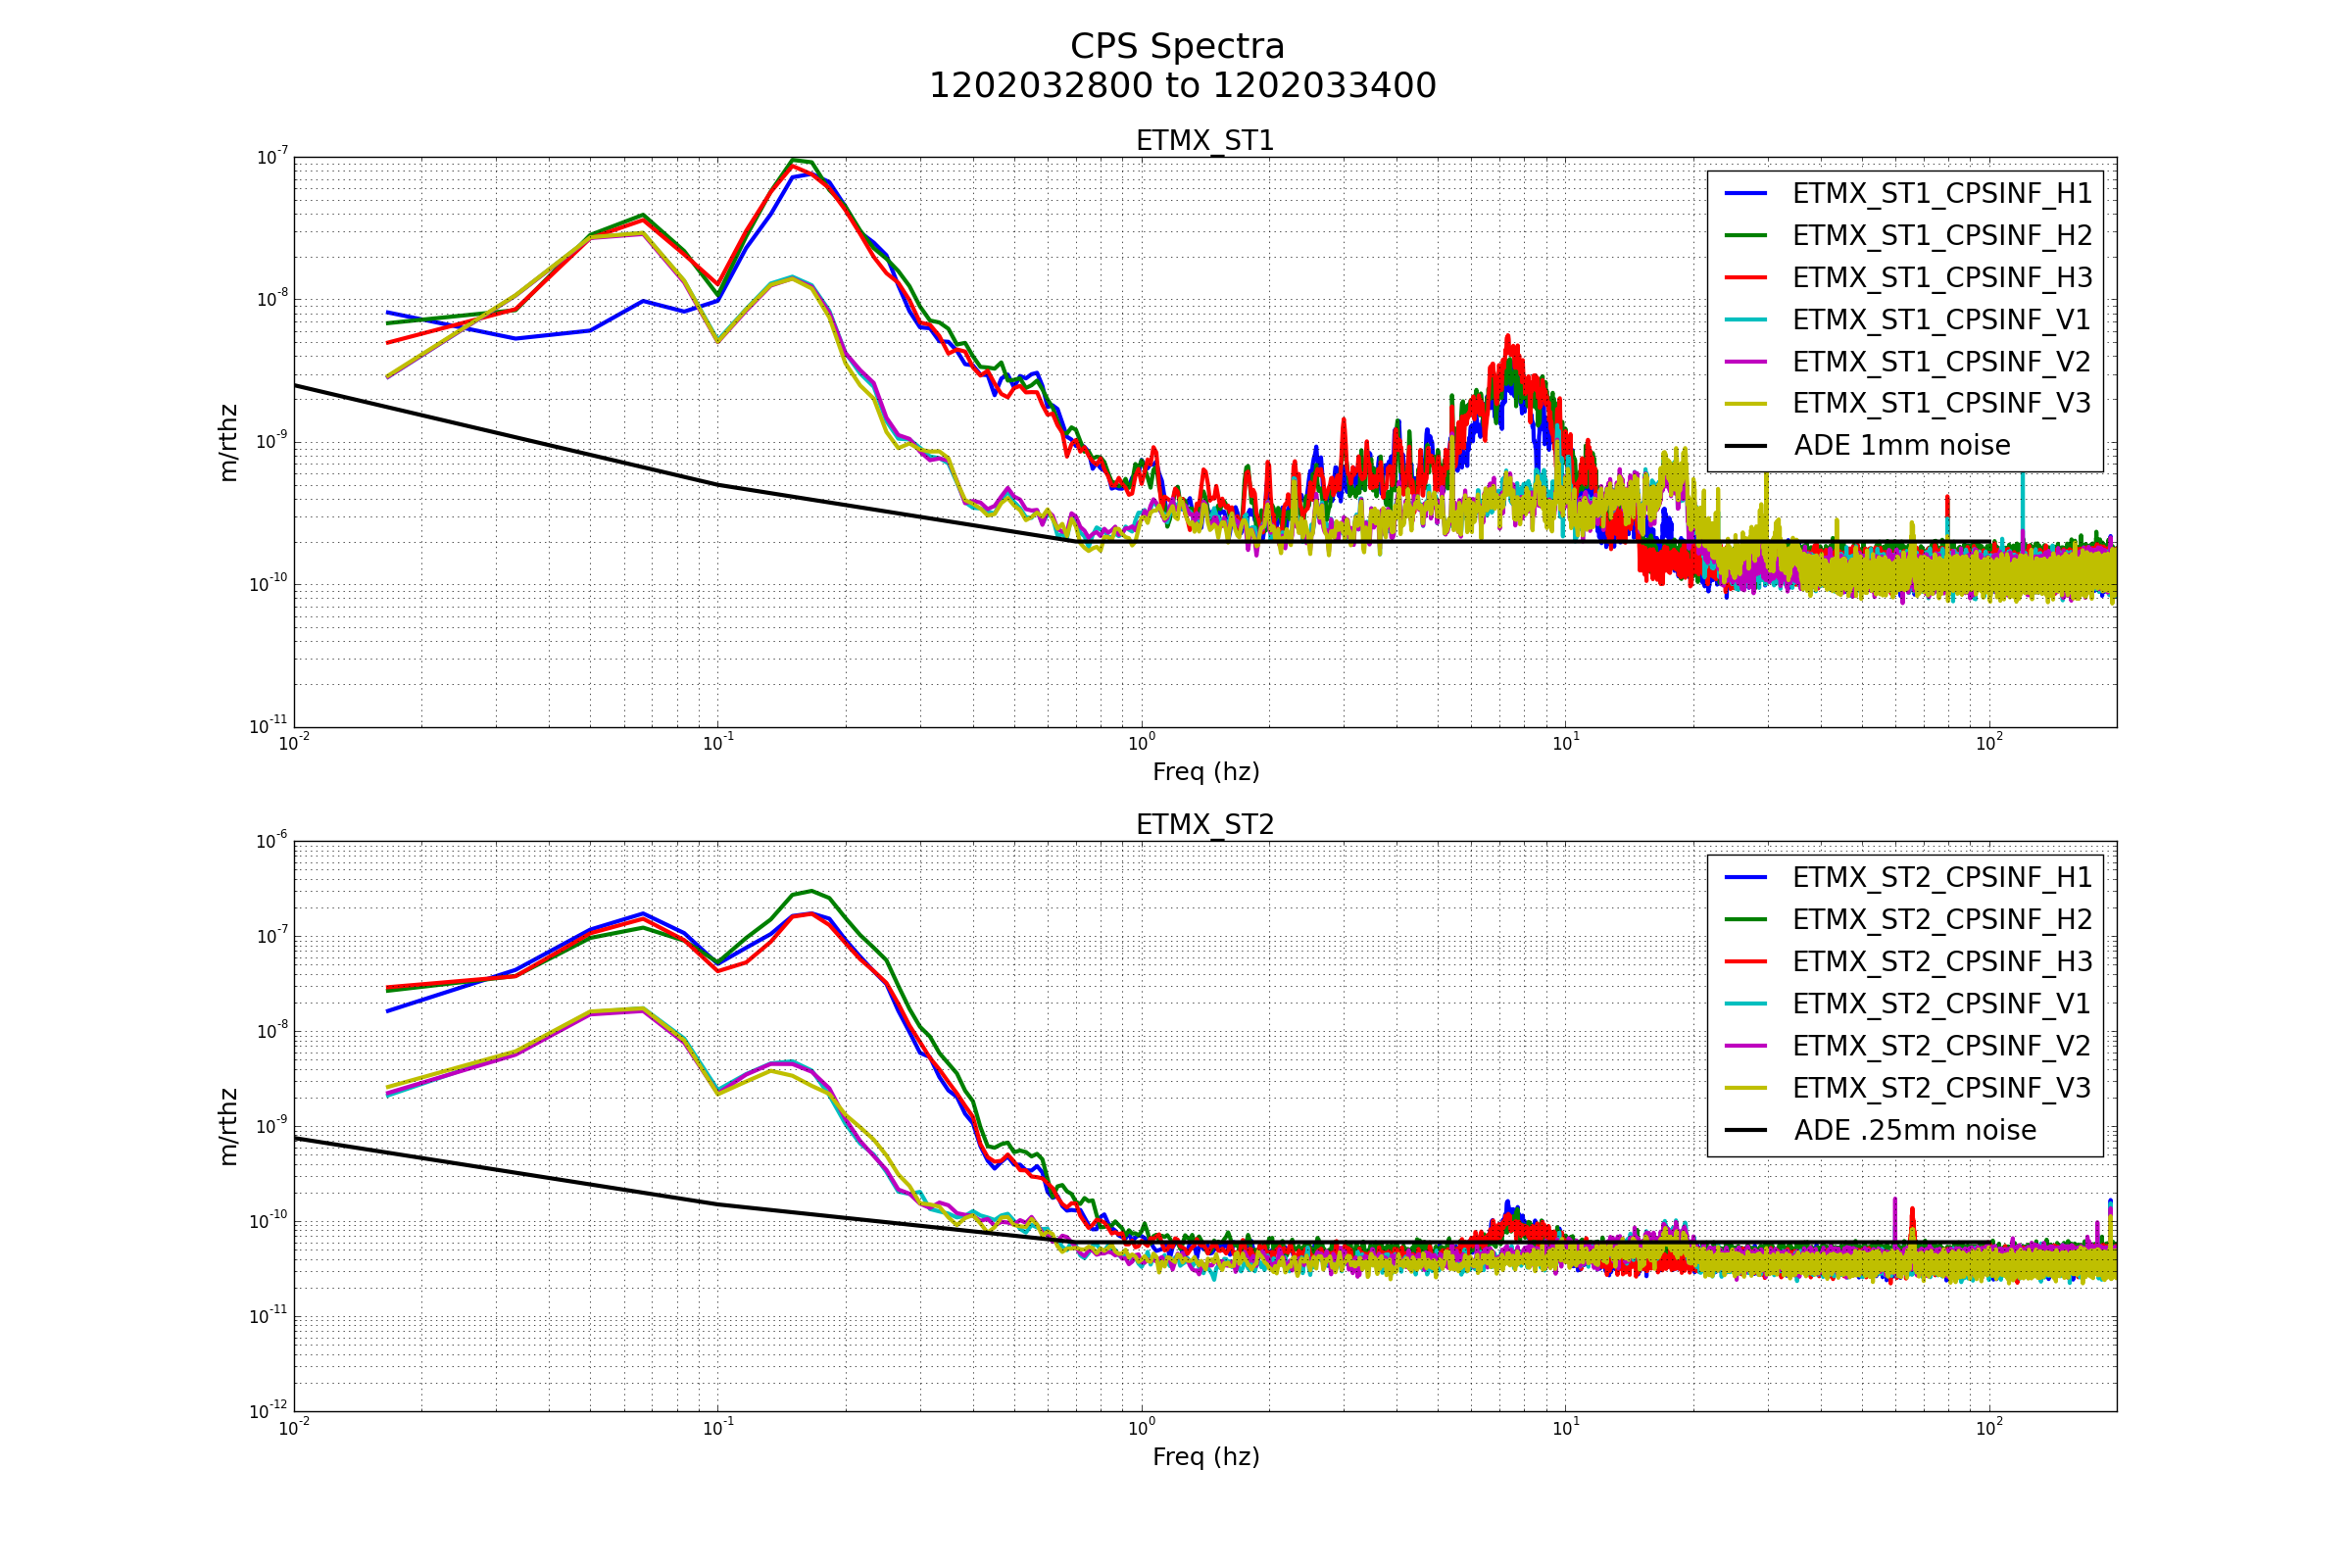Click the ETMX_ST2_CPSINF_V3 legend label
Screen dimensions: 2352x1568
pyautogui.click(x=1941, y=1088)
